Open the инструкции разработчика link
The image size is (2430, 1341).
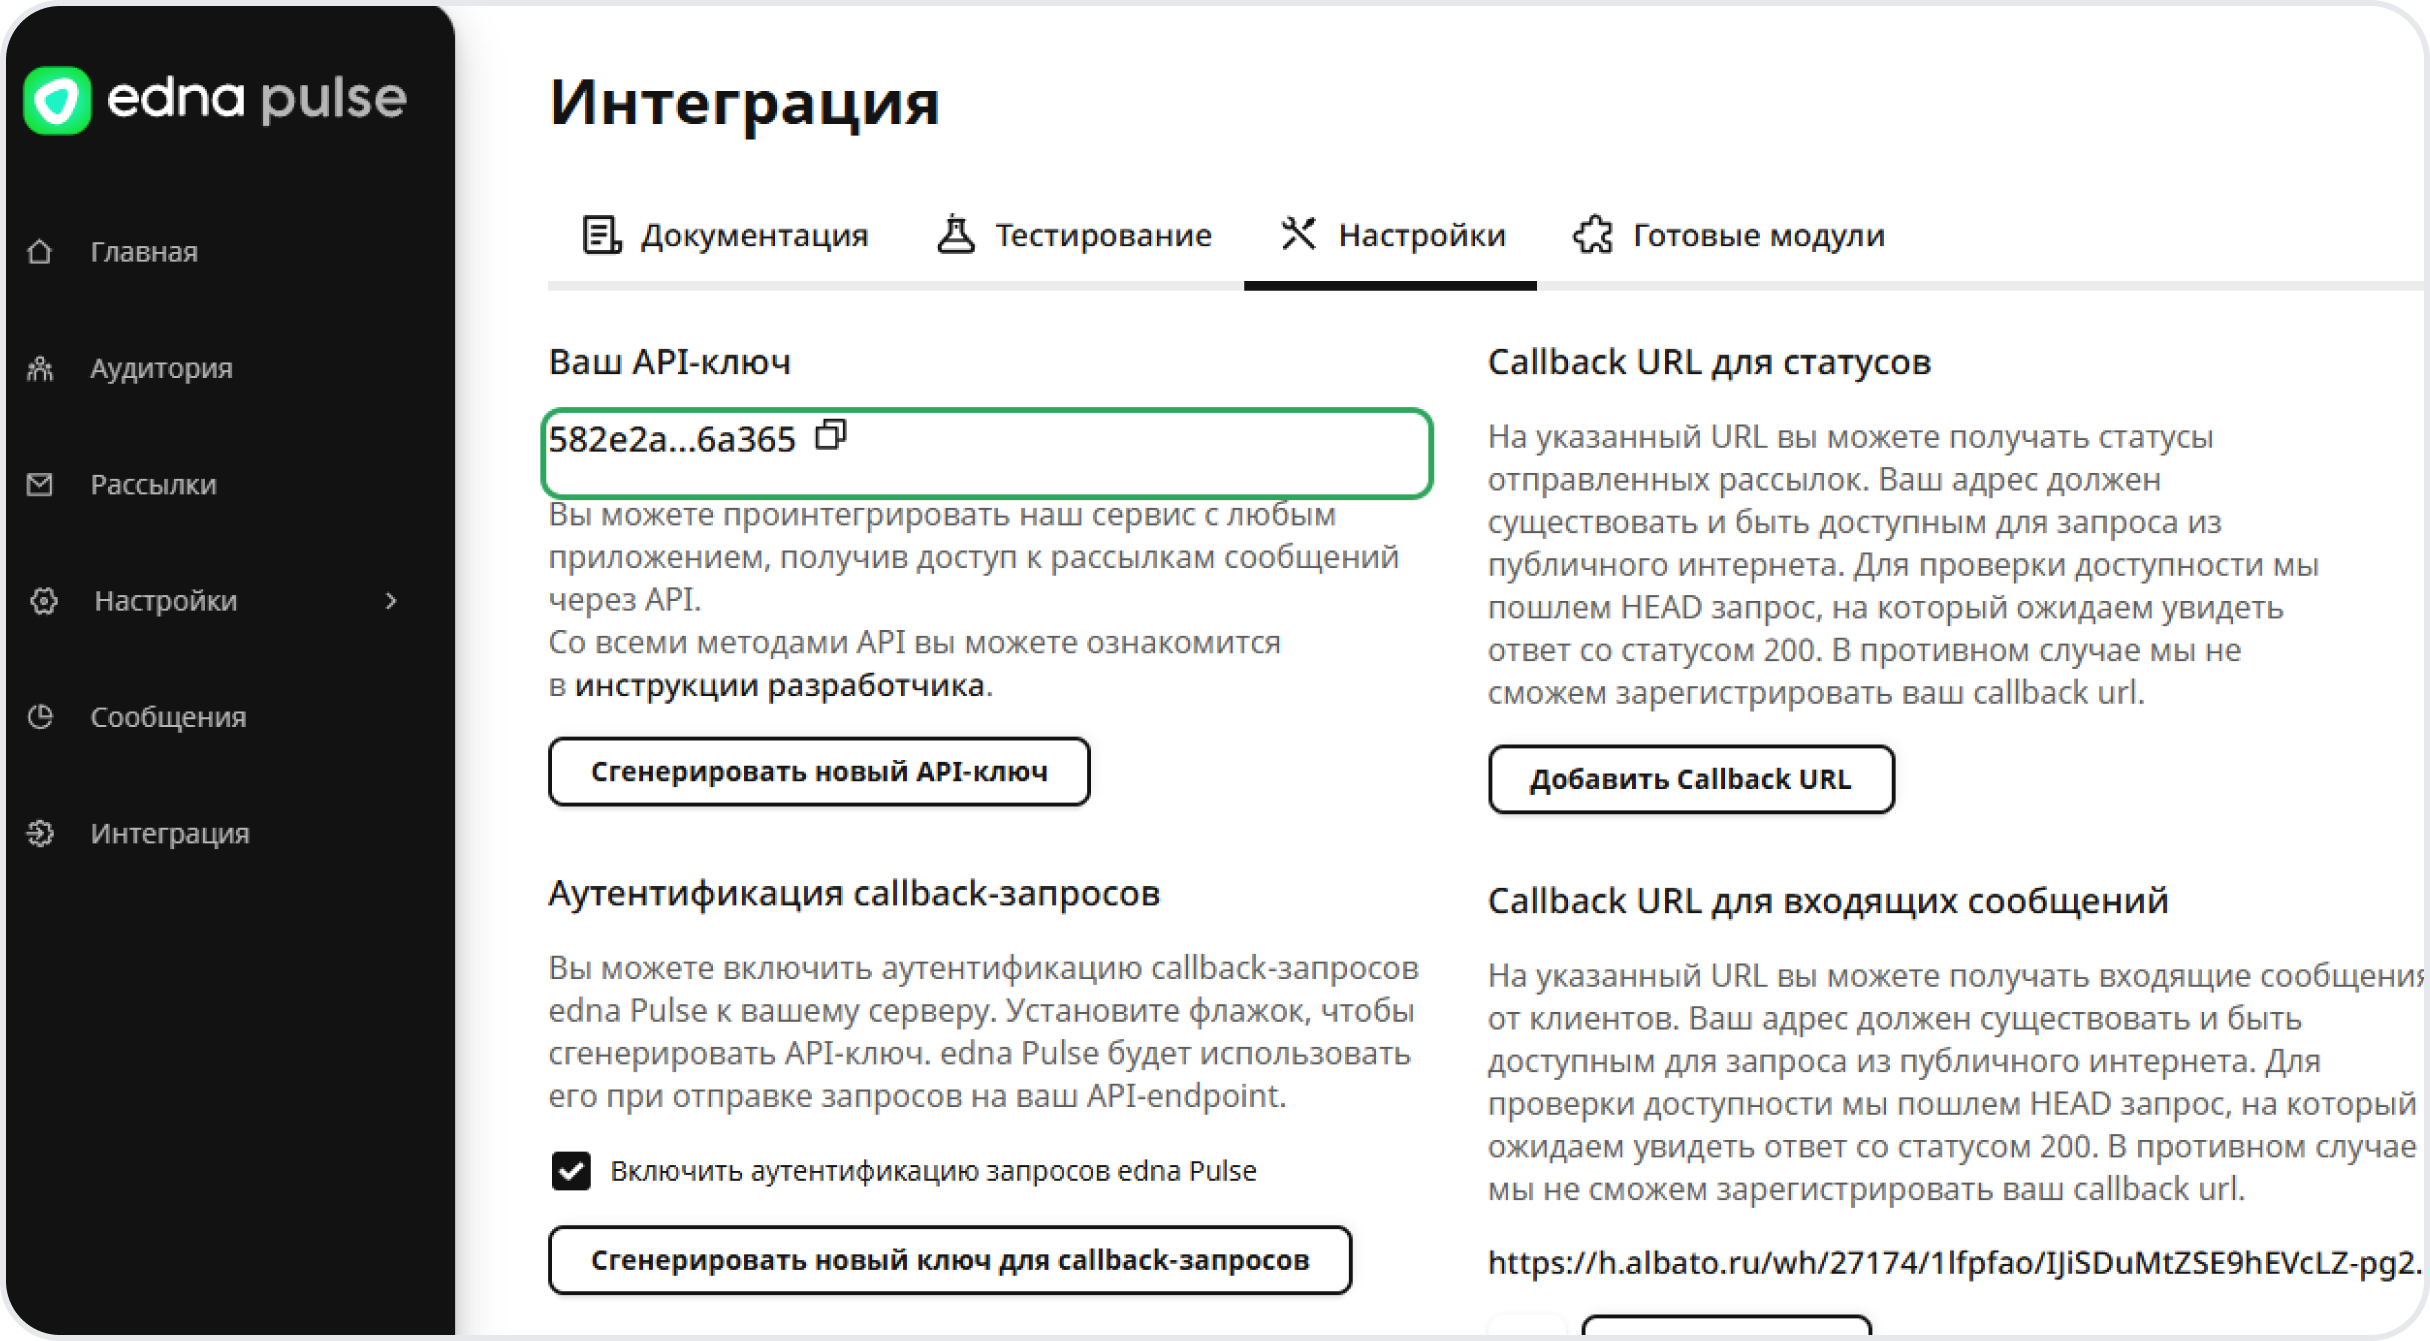click(x=780, y=685)
